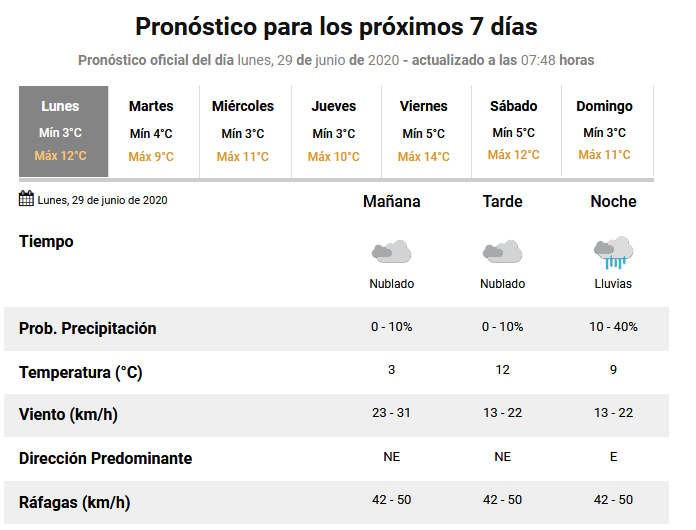Click the calendar icon beside the date
The height and width of the screenshot is (530, 696).
(x=27, y=198)
